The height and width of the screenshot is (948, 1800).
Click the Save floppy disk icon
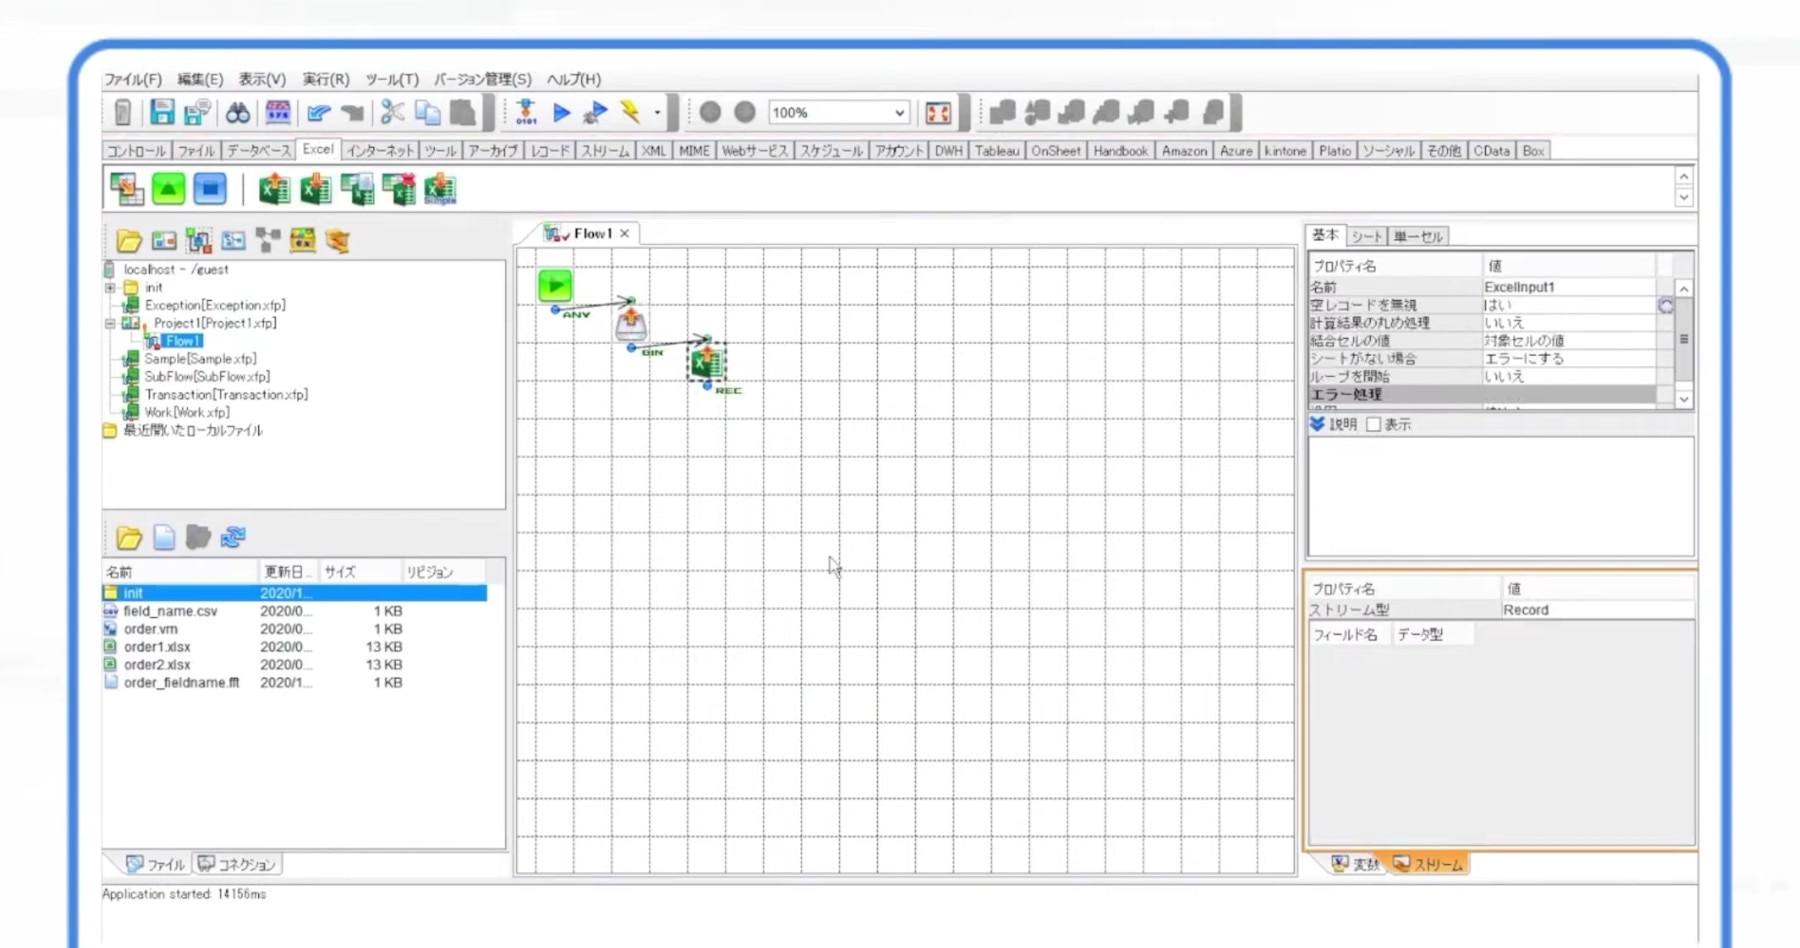(x=161, y=112)
